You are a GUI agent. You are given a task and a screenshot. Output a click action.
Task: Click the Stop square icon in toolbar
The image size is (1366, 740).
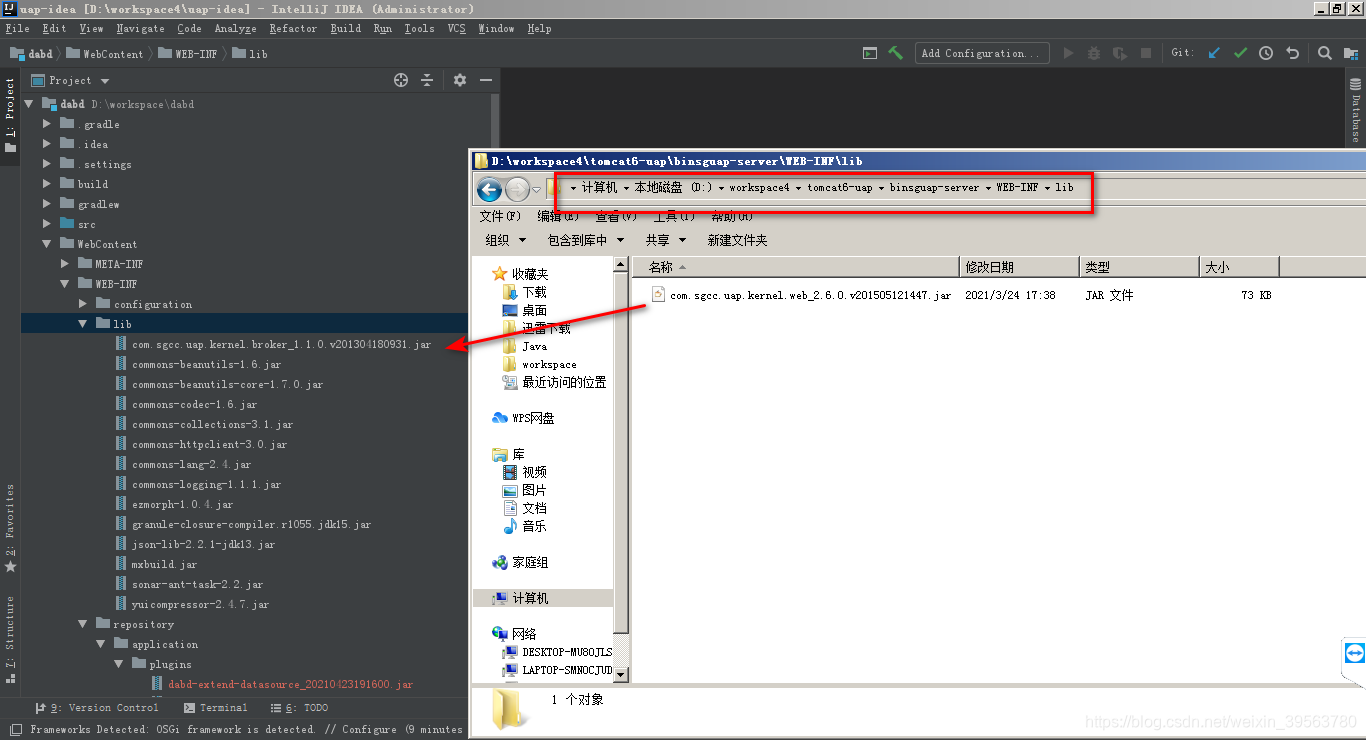[x=1146, y=53]
